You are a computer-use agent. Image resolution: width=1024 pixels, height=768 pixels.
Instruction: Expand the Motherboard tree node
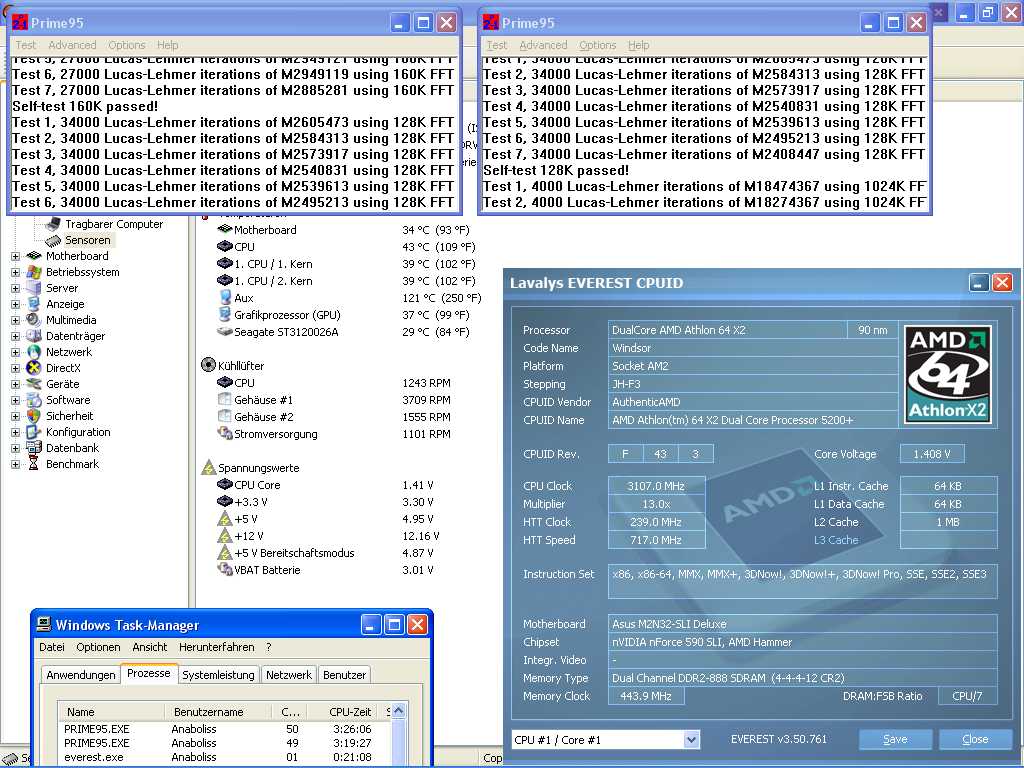click(x=15, y=256)
